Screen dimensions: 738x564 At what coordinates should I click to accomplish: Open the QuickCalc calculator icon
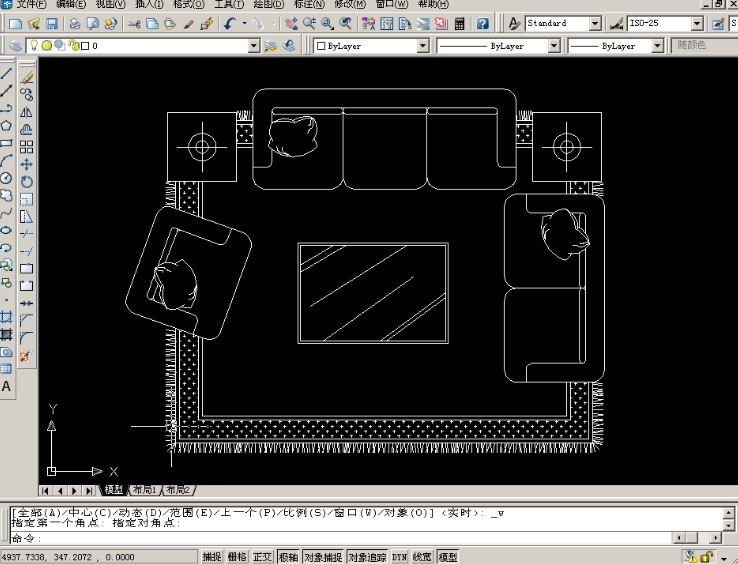(x=460, y=24)
